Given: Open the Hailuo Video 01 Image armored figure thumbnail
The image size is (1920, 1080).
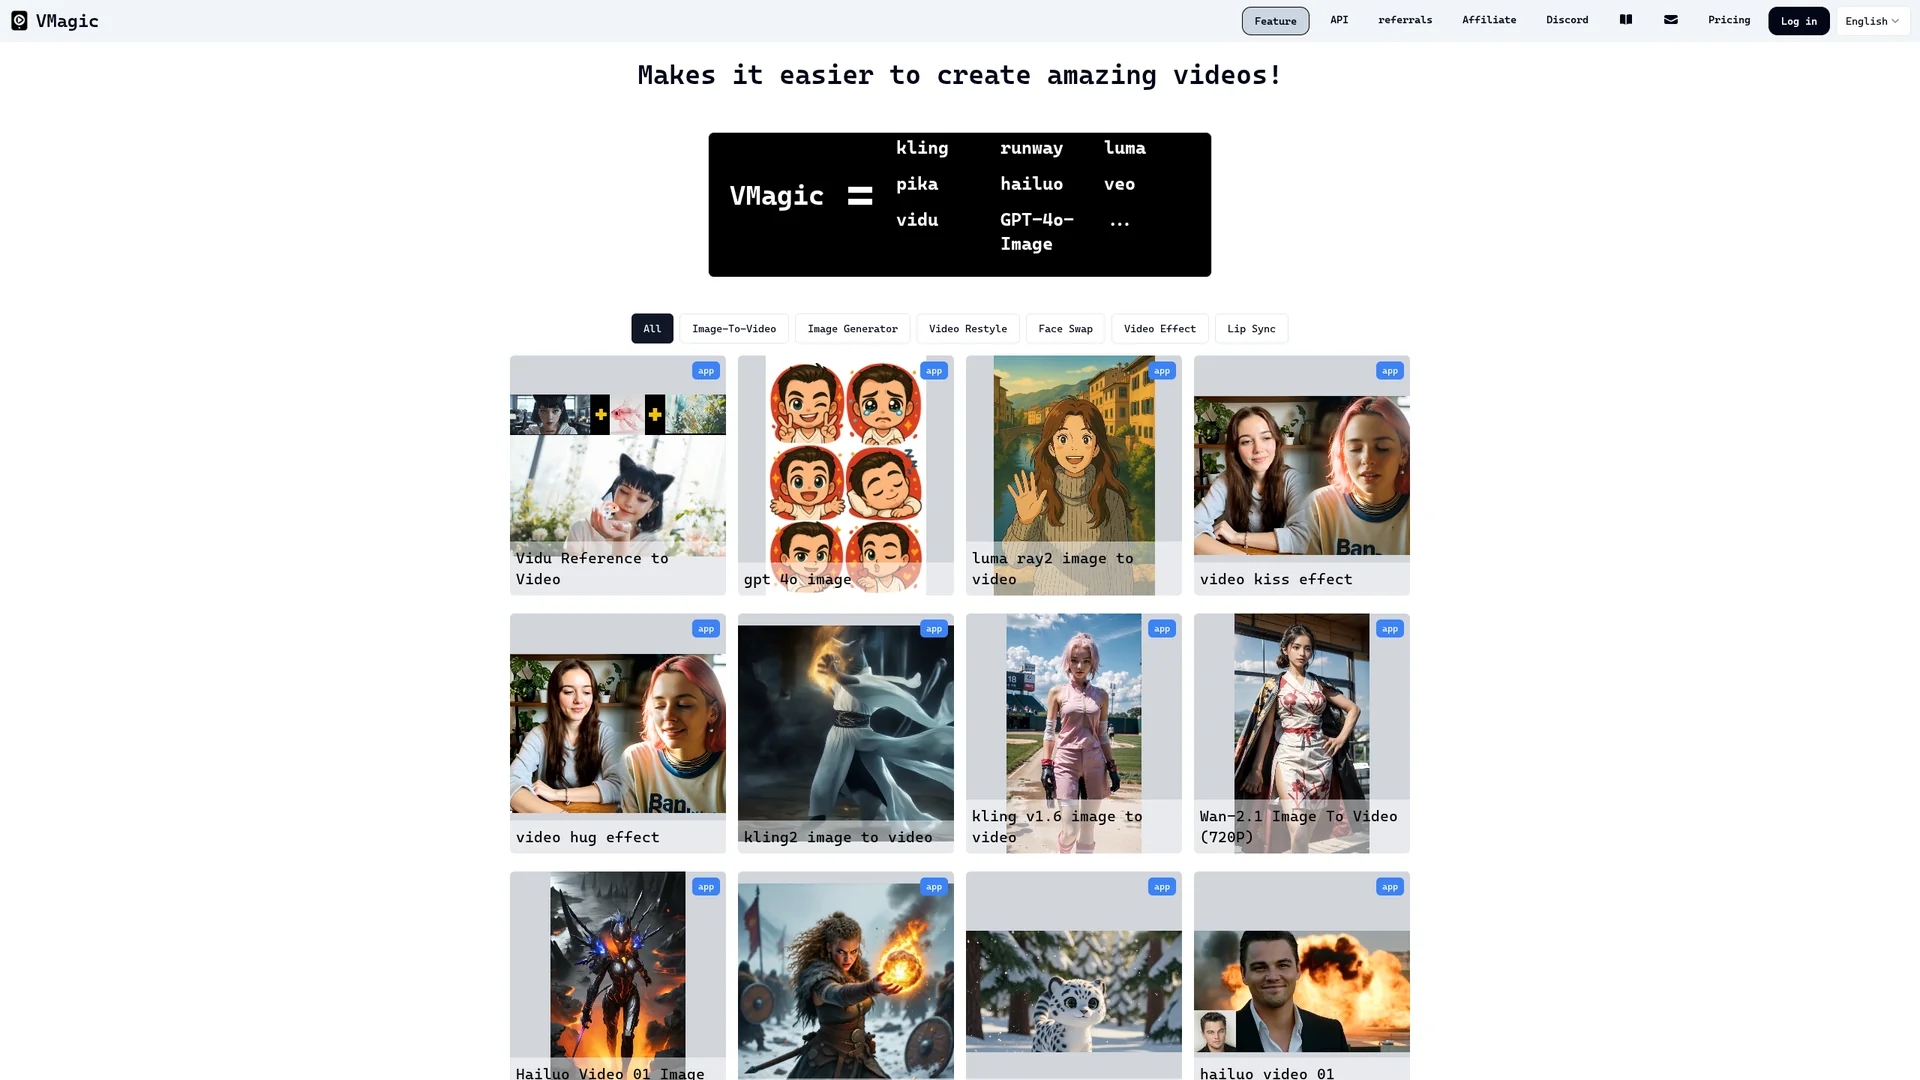Looking at the screenshot, I should coord(618,976).
